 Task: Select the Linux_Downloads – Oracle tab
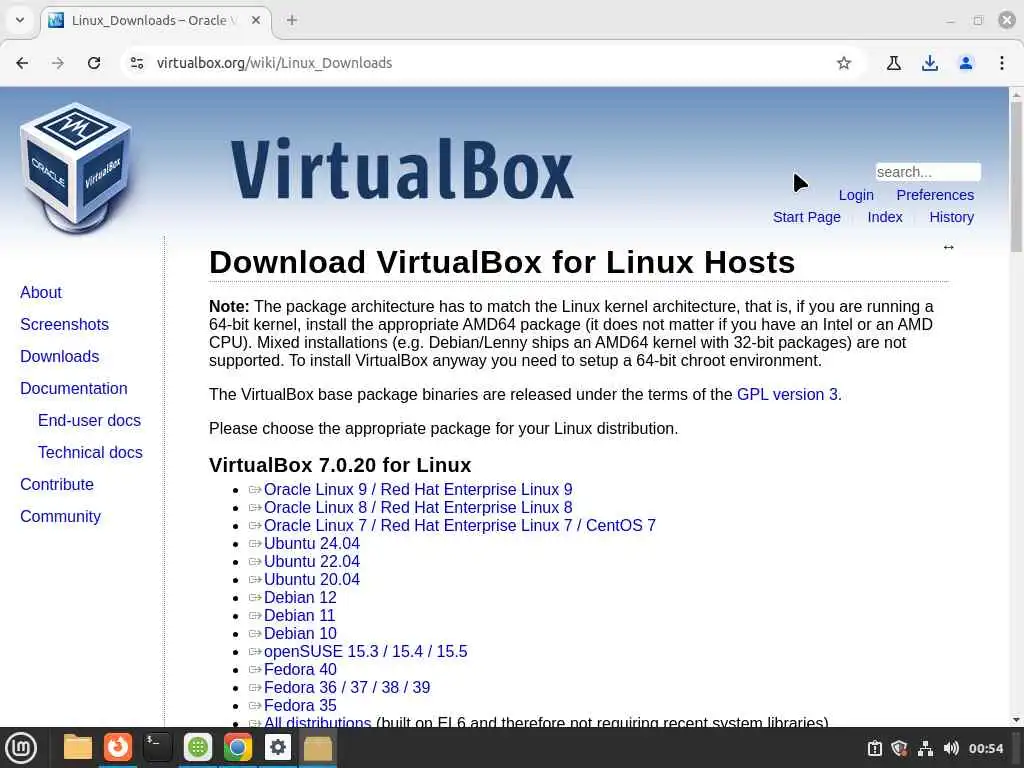(x=156, y=20)
